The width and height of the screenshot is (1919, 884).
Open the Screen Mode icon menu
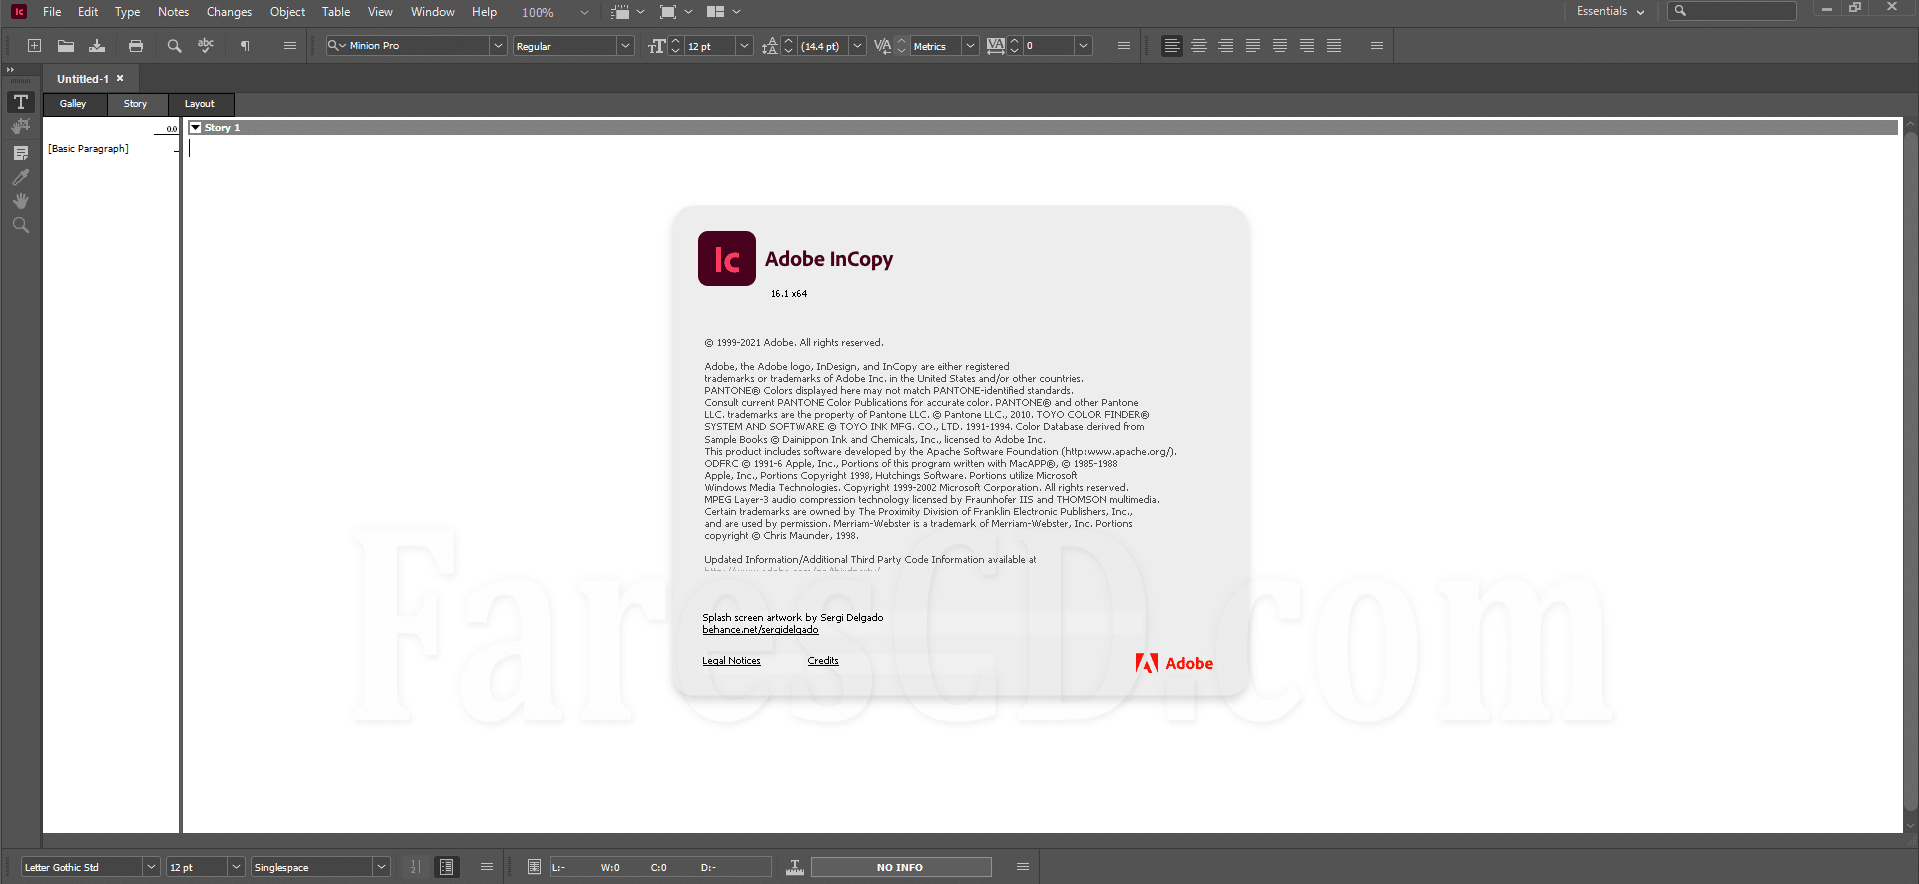pyautogui.click(x=676, y=12)
